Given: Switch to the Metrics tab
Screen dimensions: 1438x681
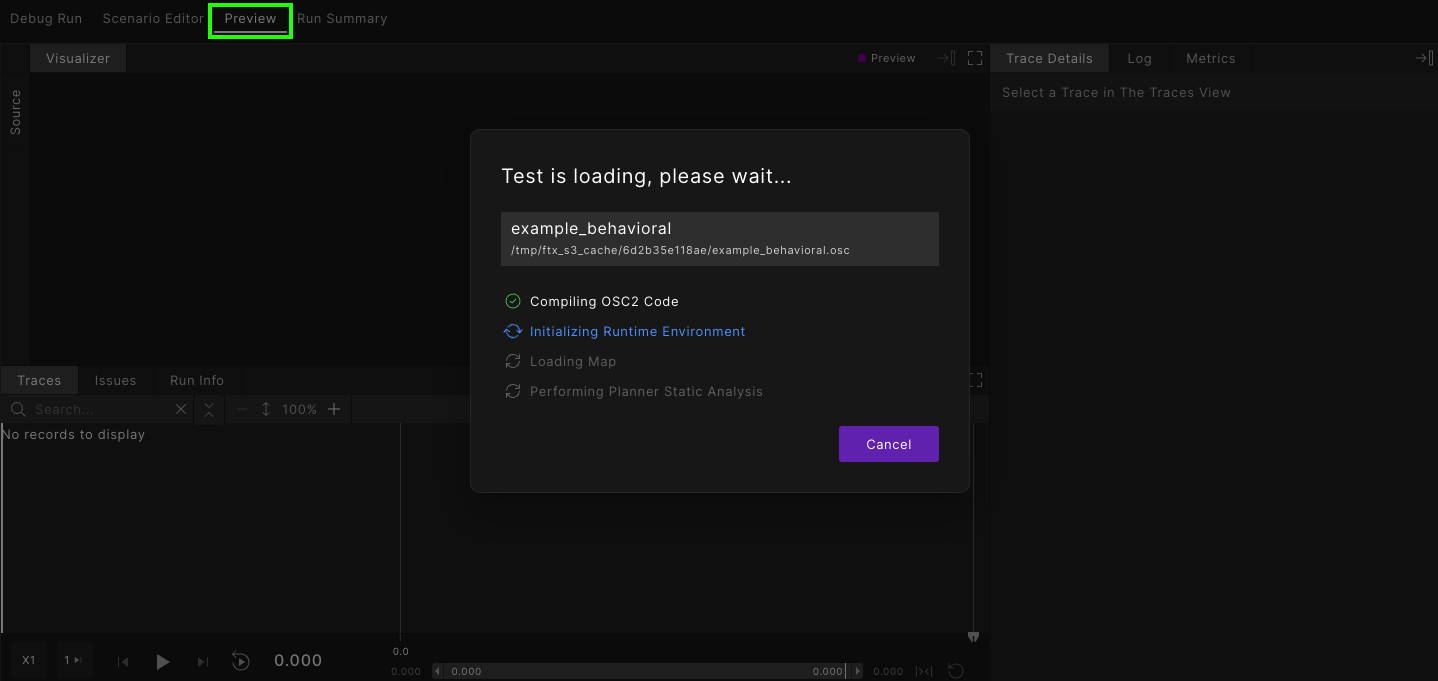Looking at the screenshot, I should [1210, 58].
